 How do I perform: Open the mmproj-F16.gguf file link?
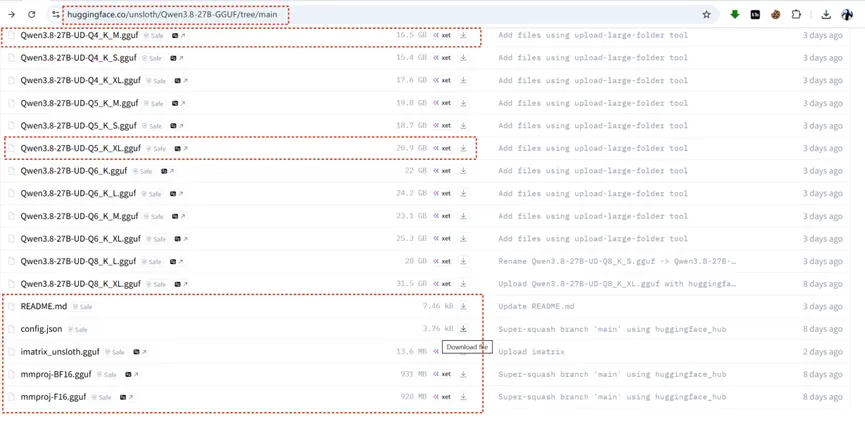click(54, 397)
